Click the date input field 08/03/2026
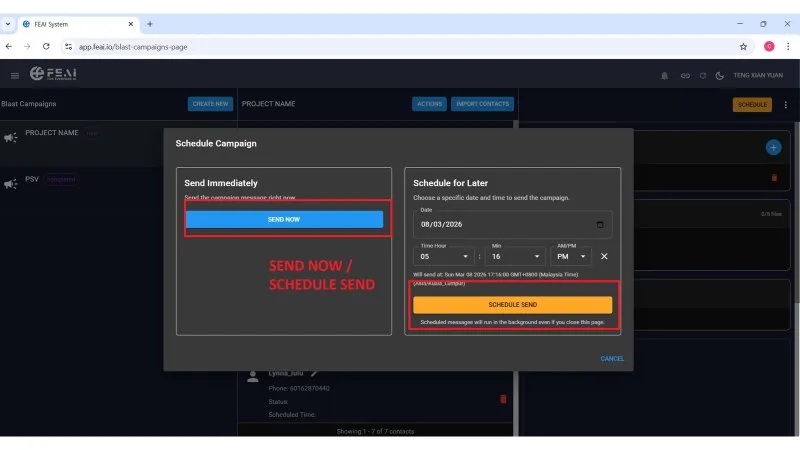800x450 pixels. (512, 224)
